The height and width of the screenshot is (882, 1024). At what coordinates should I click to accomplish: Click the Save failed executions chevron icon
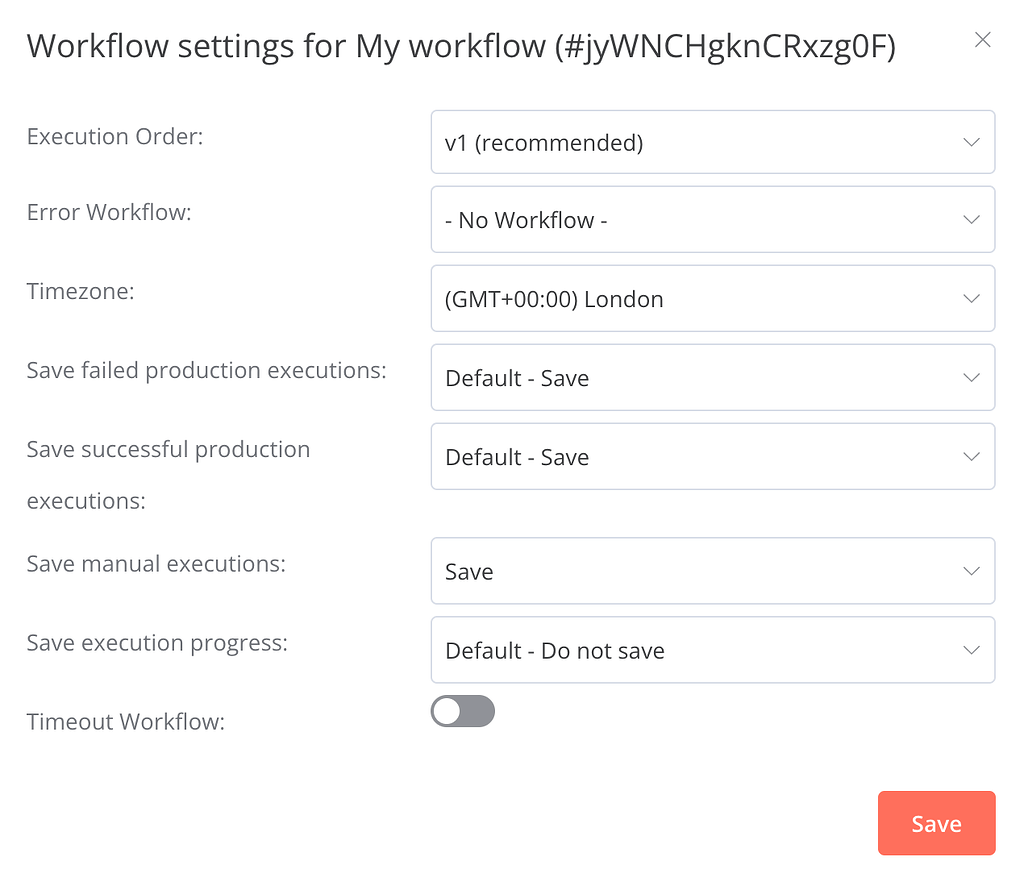[x=971, y=377]
